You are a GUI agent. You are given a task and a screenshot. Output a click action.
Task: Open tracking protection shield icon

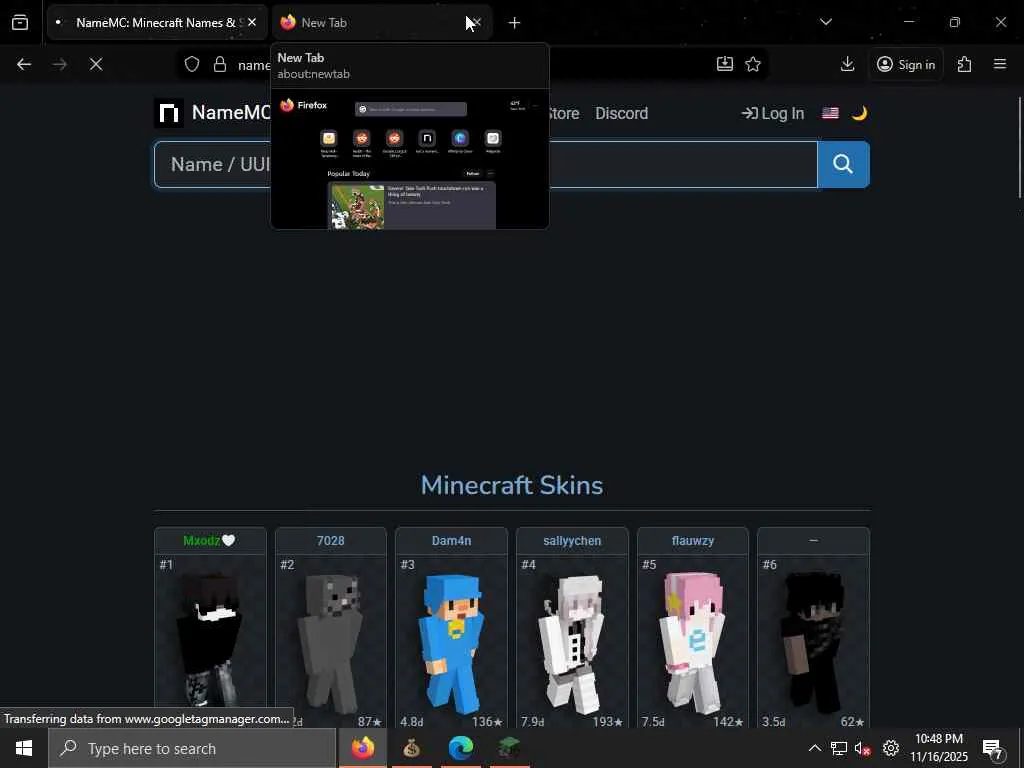191,64
